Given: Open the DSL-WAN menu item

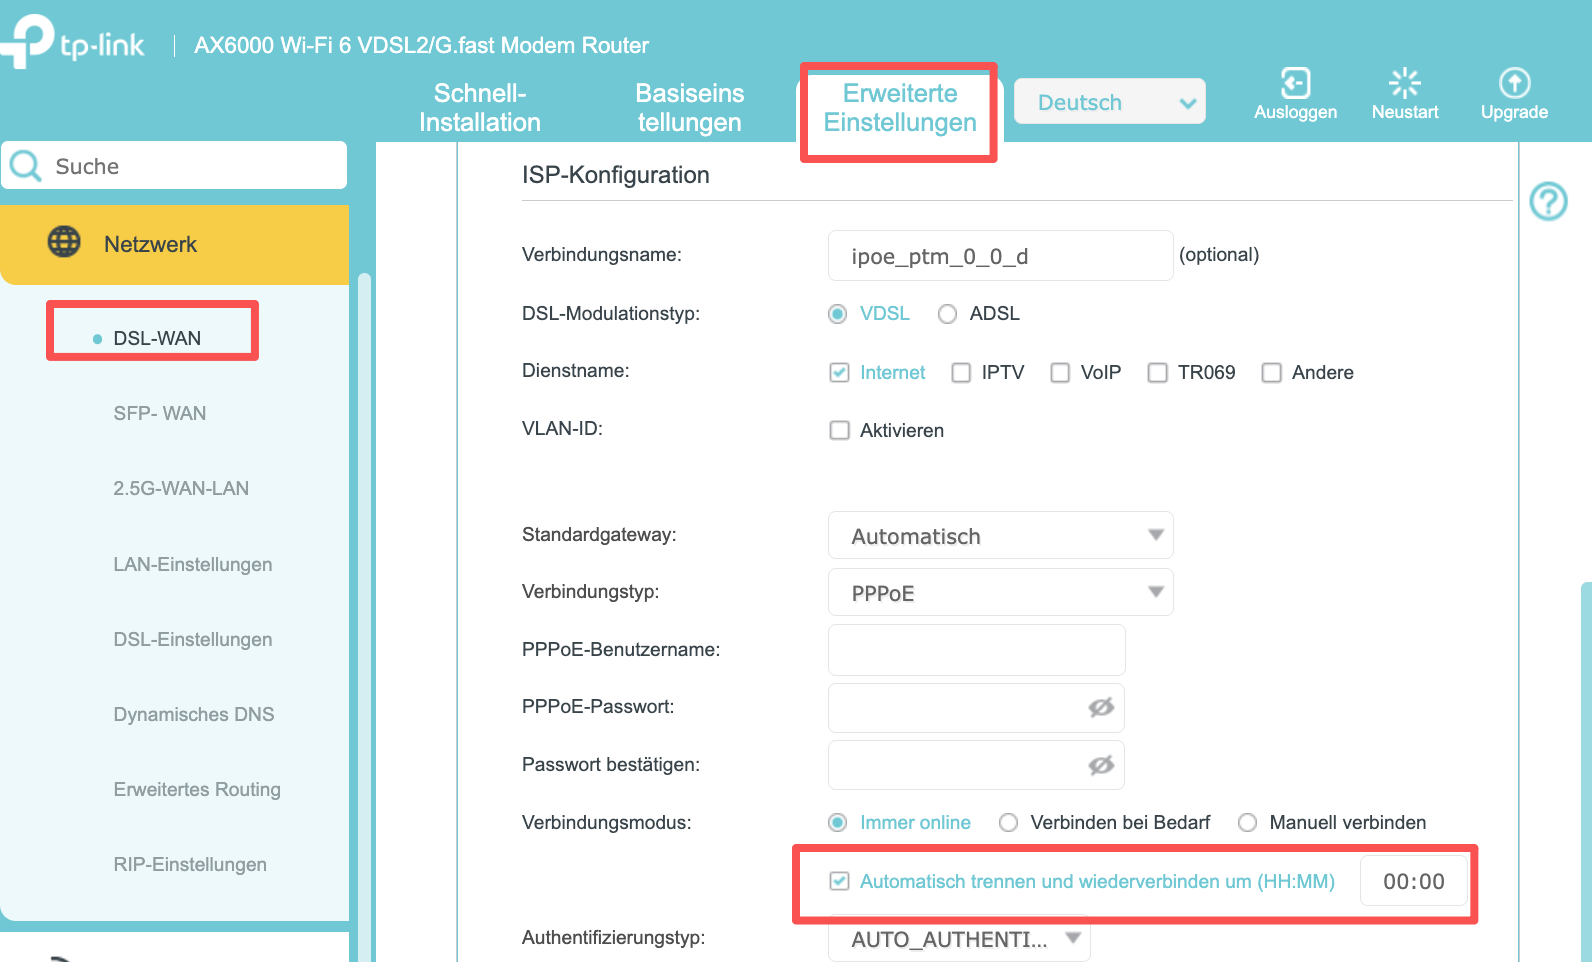Looking at the screenshot, I should [157, 338].
